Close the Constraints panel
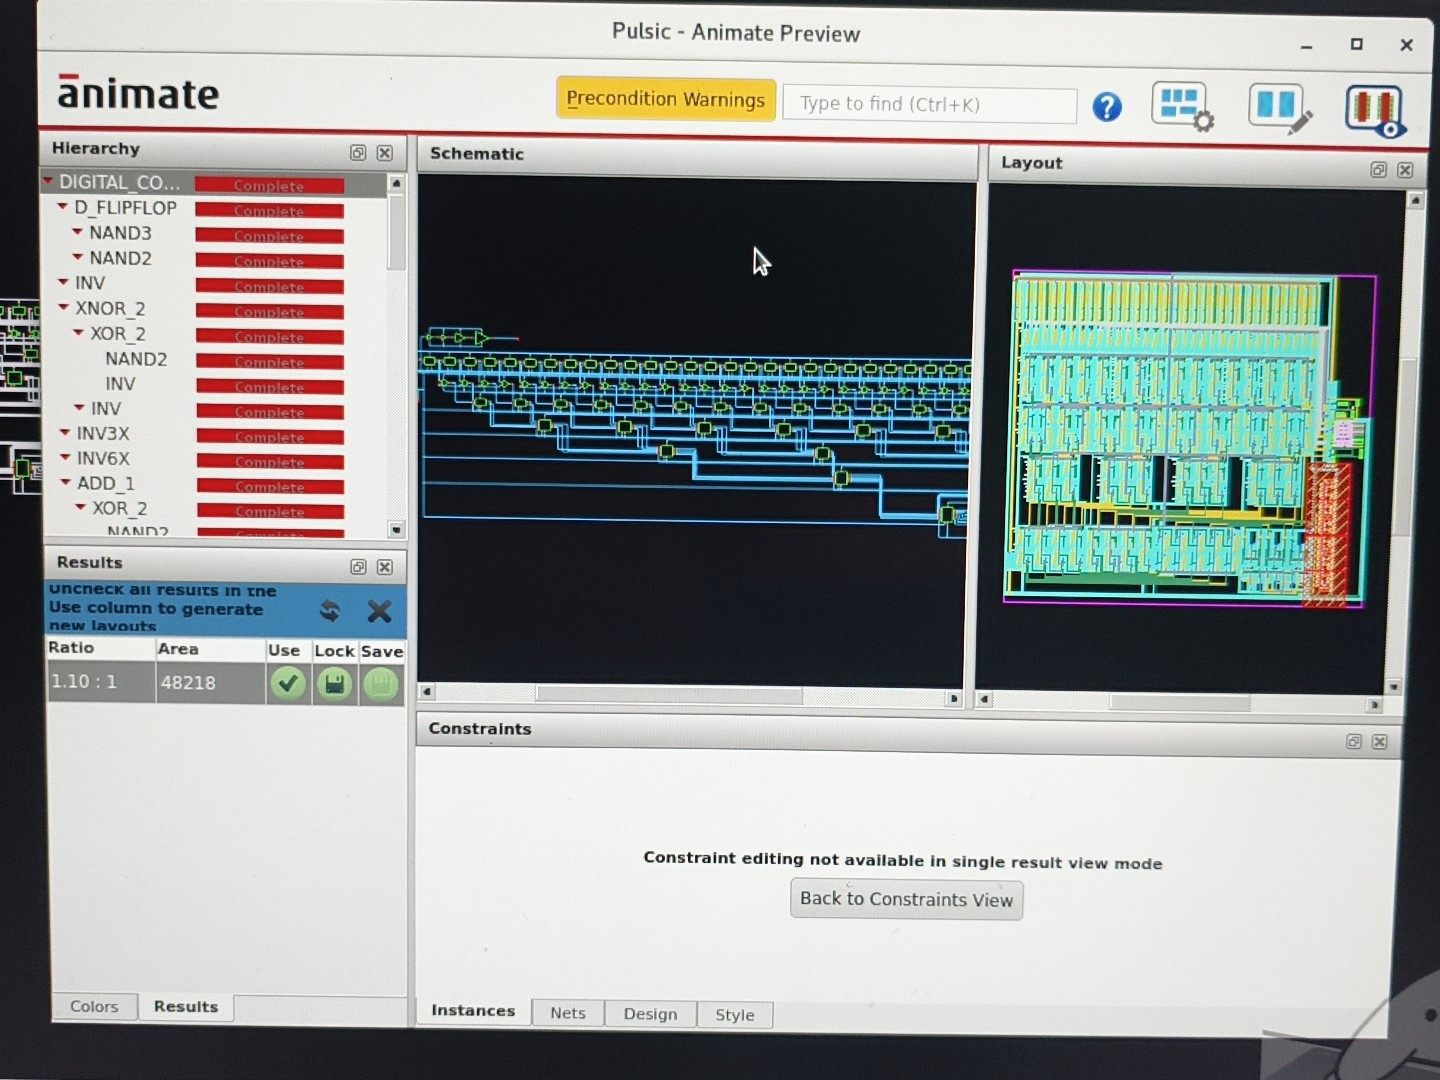 coord(1380,742)
